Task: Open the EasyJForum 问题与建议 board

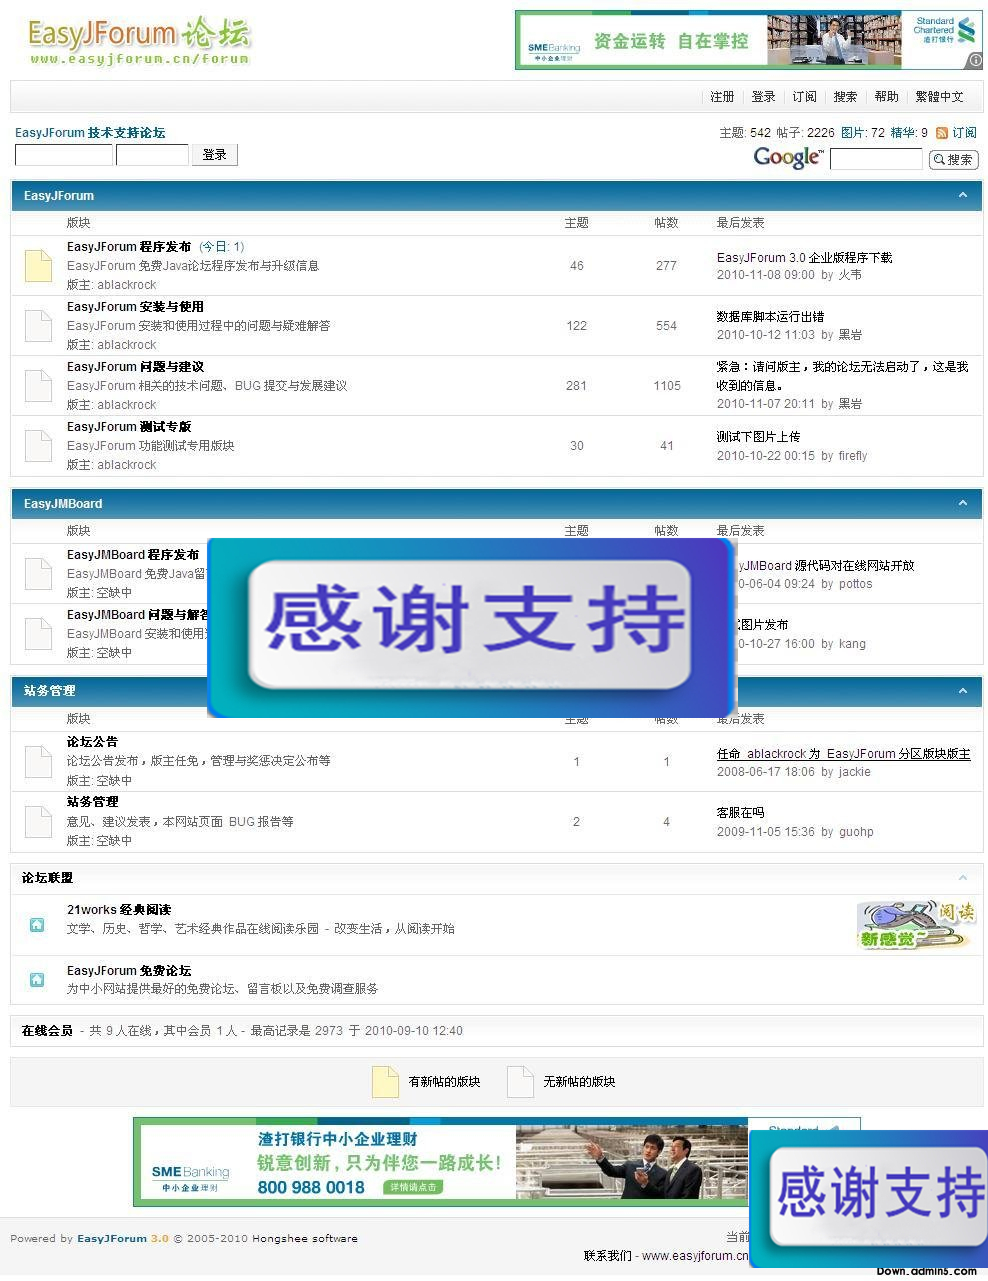Action: click(x=135, y=367)
